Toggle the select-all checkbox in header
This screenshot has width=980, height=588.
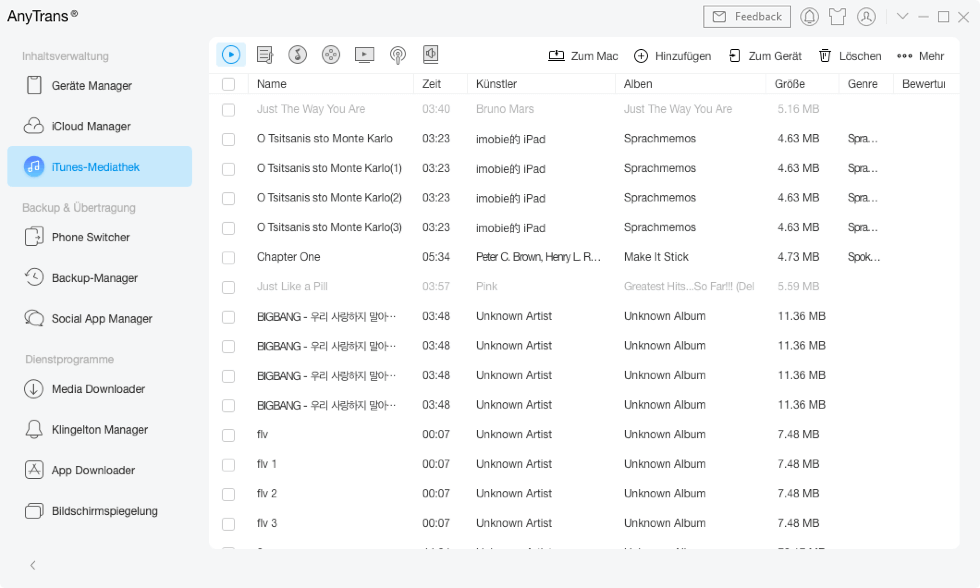click(x=229, y=84)
